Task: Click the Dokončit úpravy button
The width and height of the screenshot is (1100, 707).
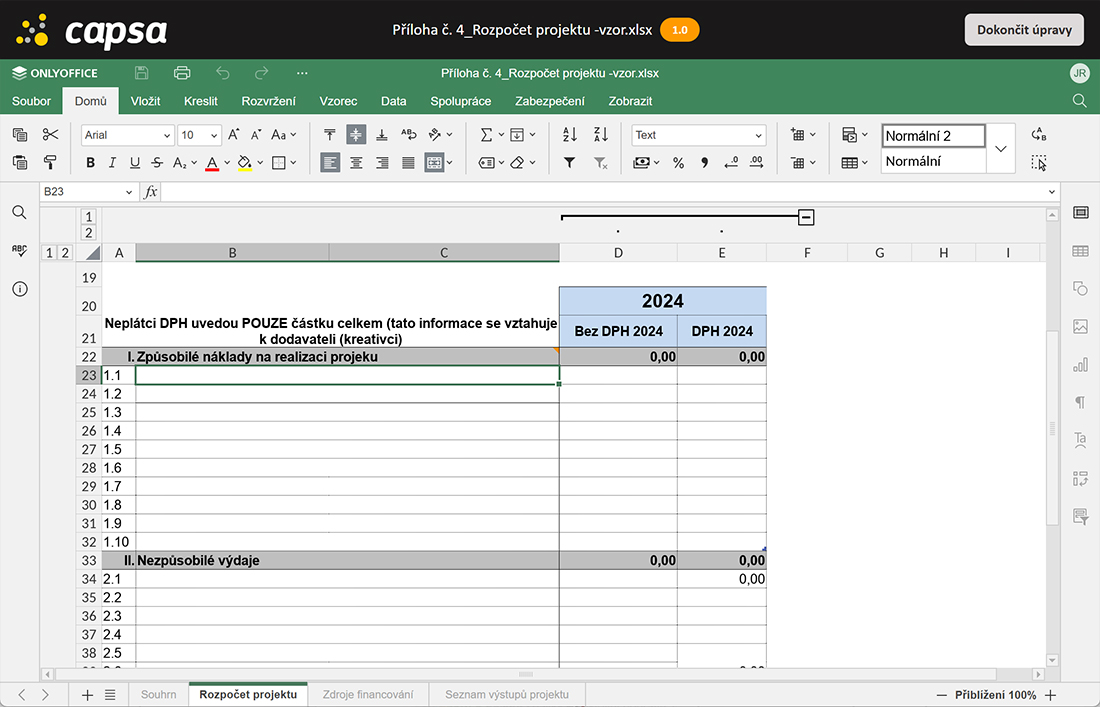Action: click(x=1024, y=29)
